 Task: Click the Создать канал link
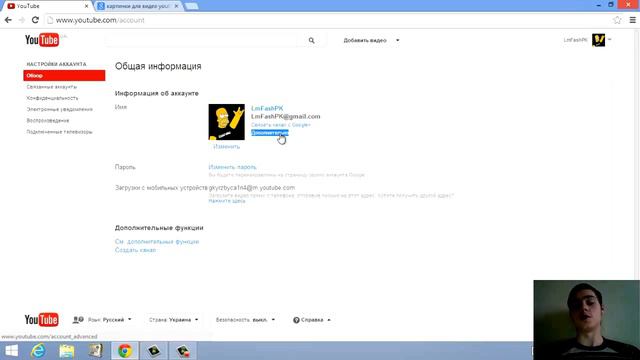click(x=136, y=250)
